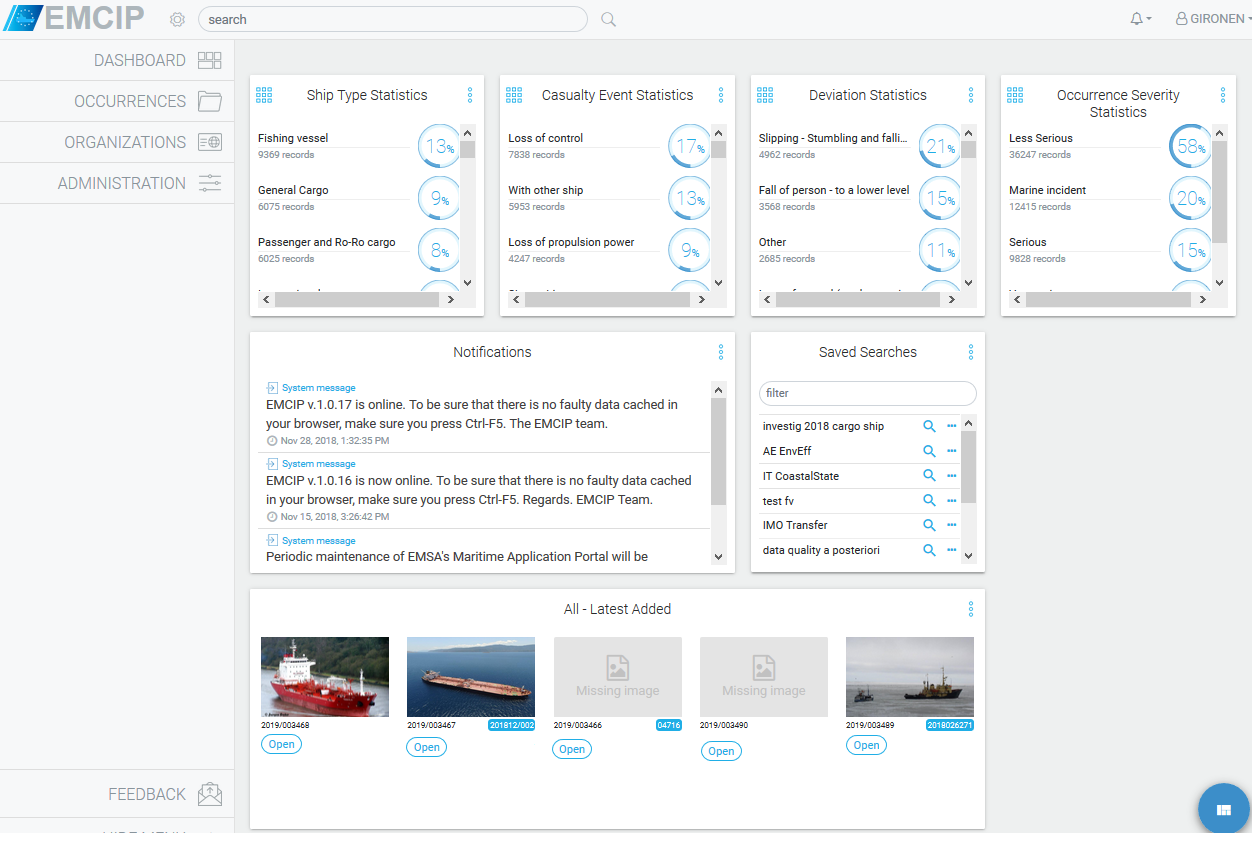Click Saved Searches list scroll down arrow
Screen dimensions: 1252x843
(968, 557)
